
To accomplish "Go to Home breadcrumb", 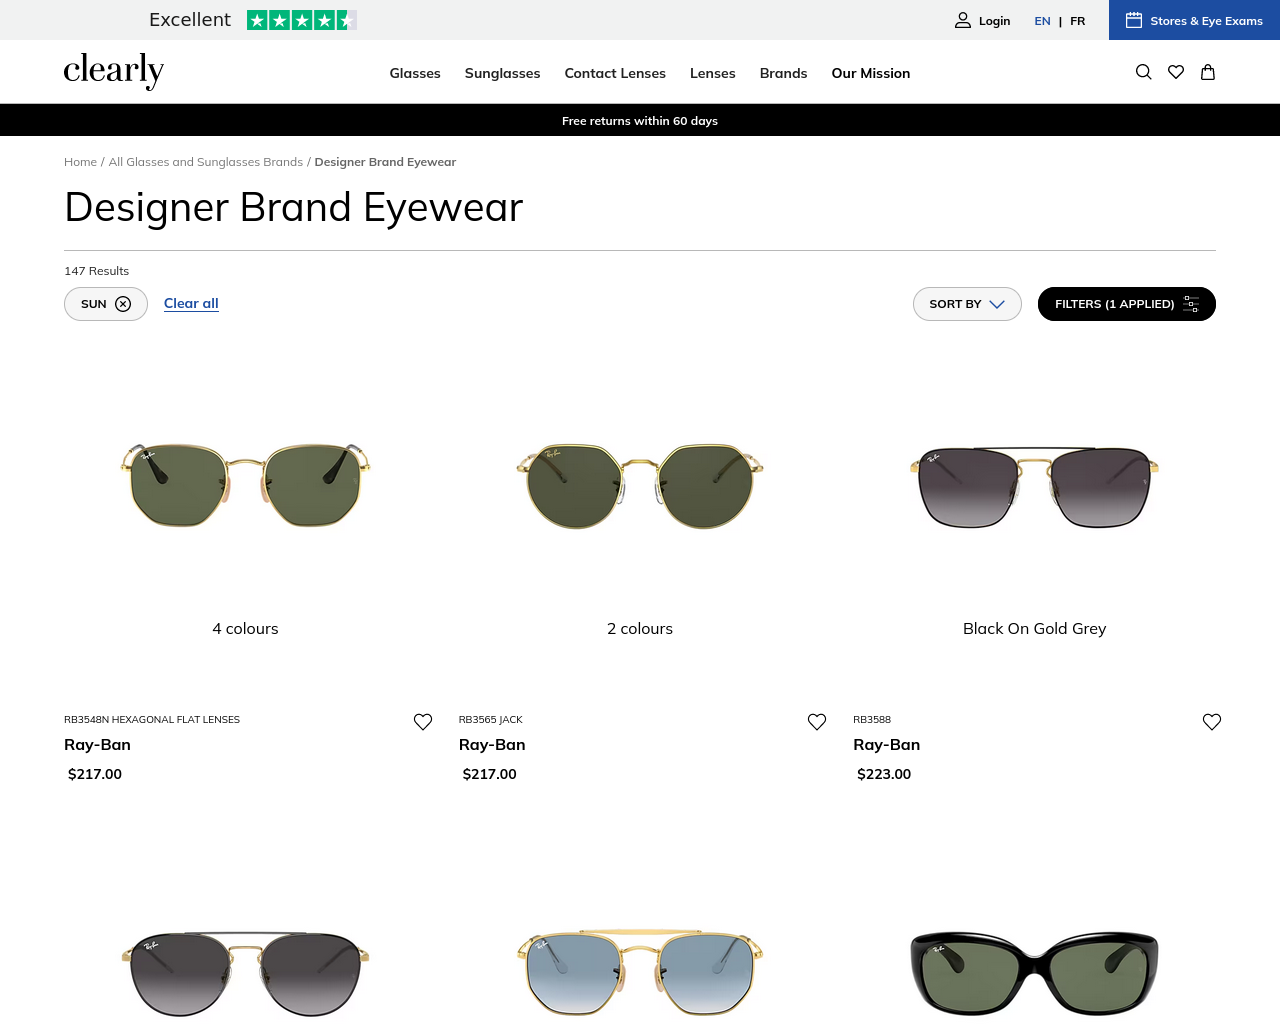I will point(80,162).
